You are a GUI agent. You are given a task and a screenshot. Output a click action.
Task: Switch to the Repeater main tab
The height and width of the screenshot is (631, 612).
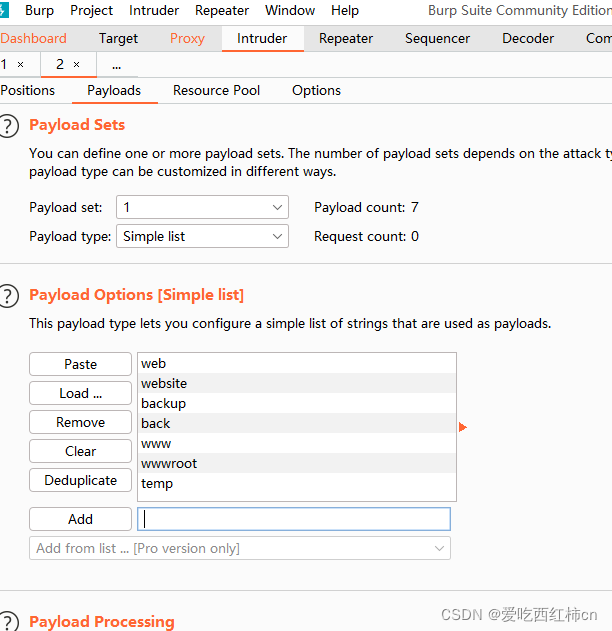click(x=346, y=38)
